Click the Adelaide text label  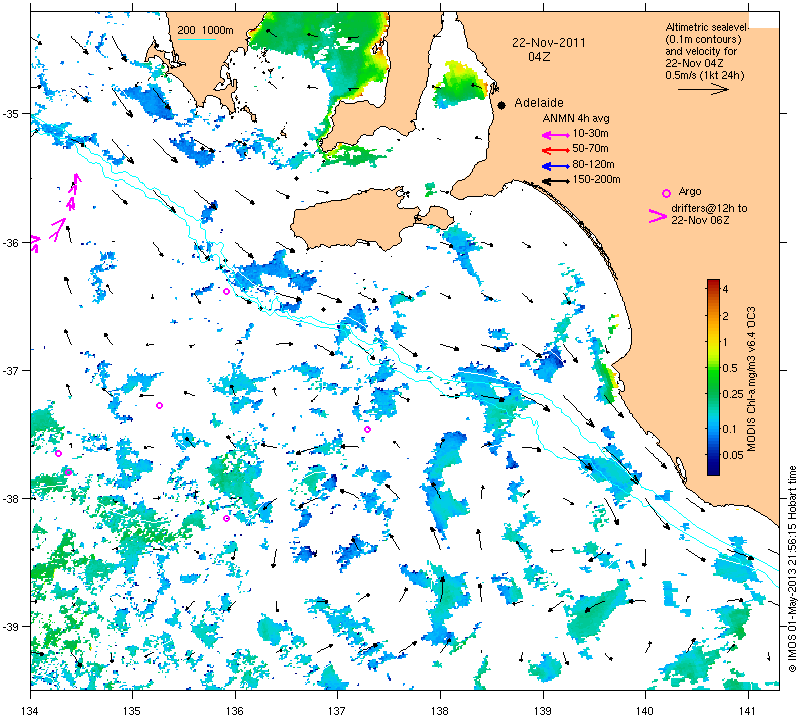pyautogui.click(x=539, y=103)
